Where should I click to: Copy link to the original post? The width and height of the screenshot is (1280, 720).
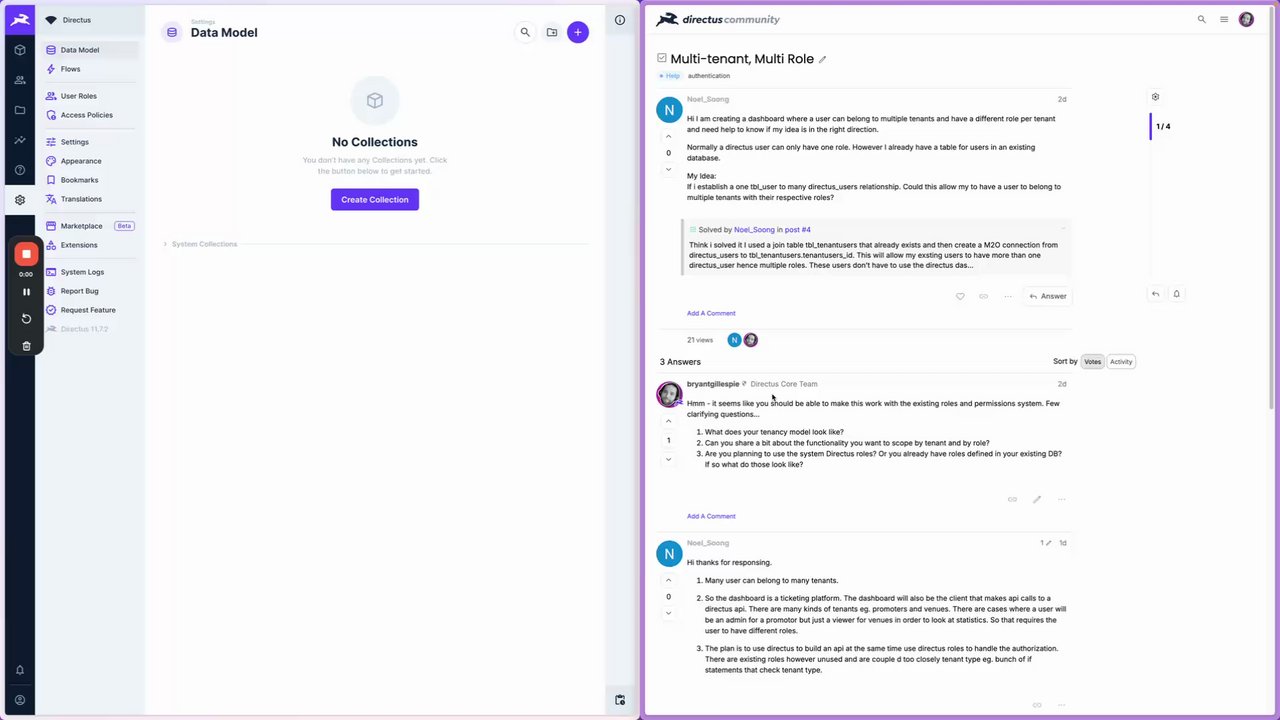pyautogui.click(x=984, y=296)
